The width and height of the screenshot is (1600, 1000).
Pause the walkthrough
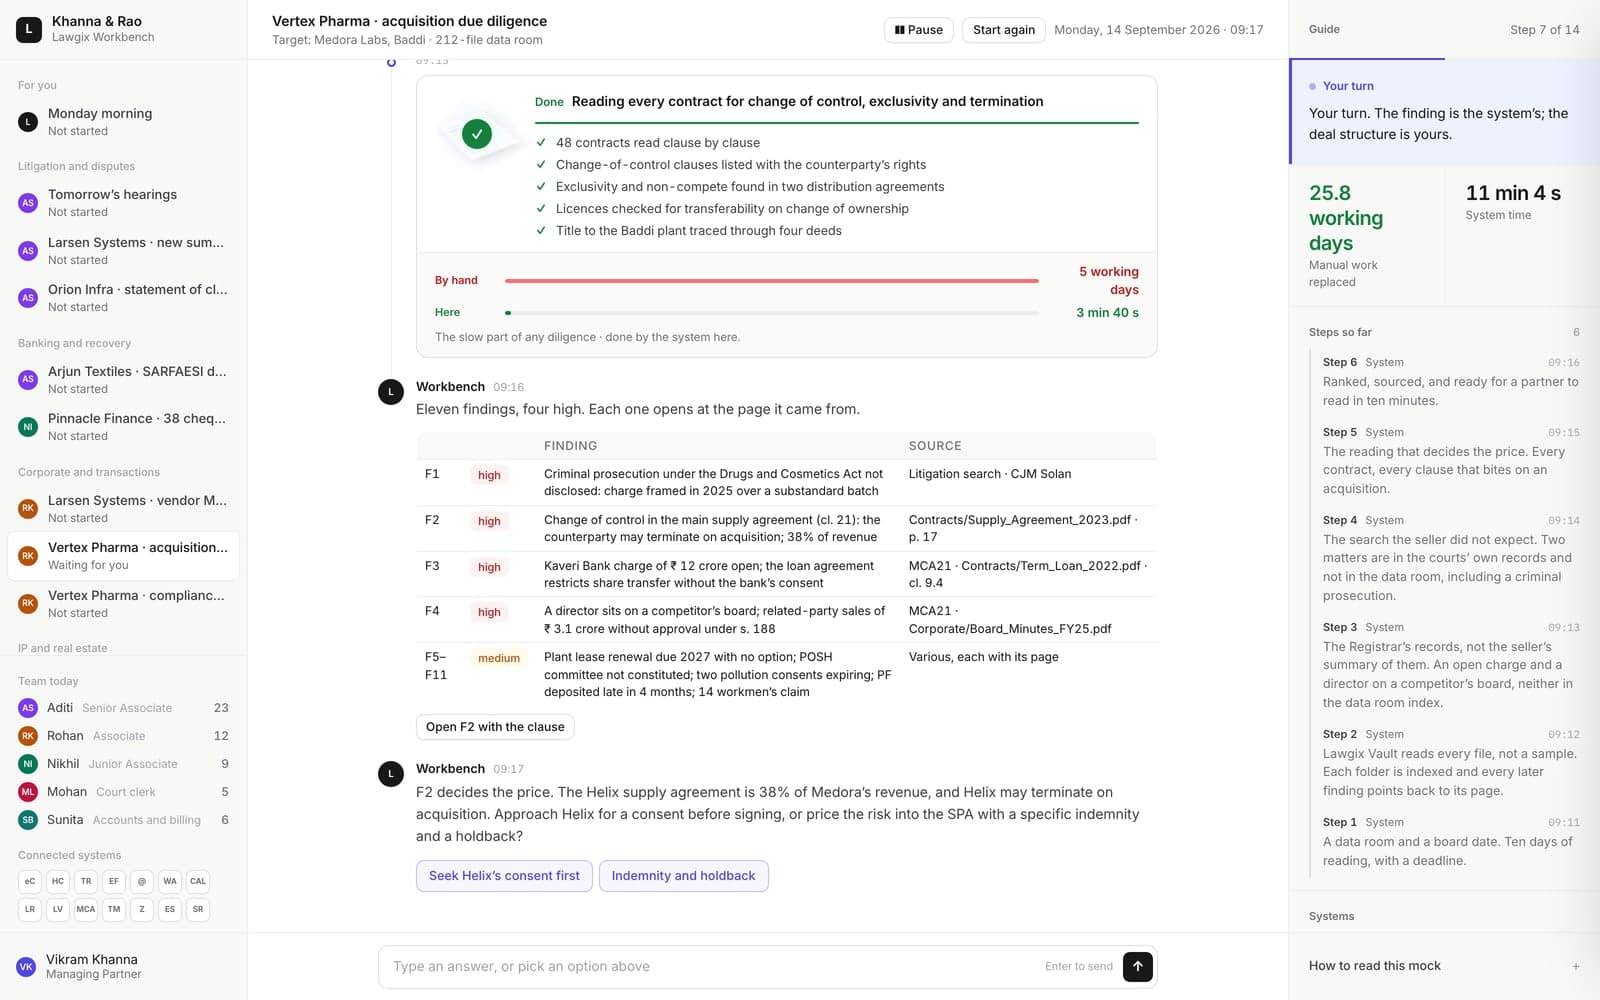click(919, 30)
